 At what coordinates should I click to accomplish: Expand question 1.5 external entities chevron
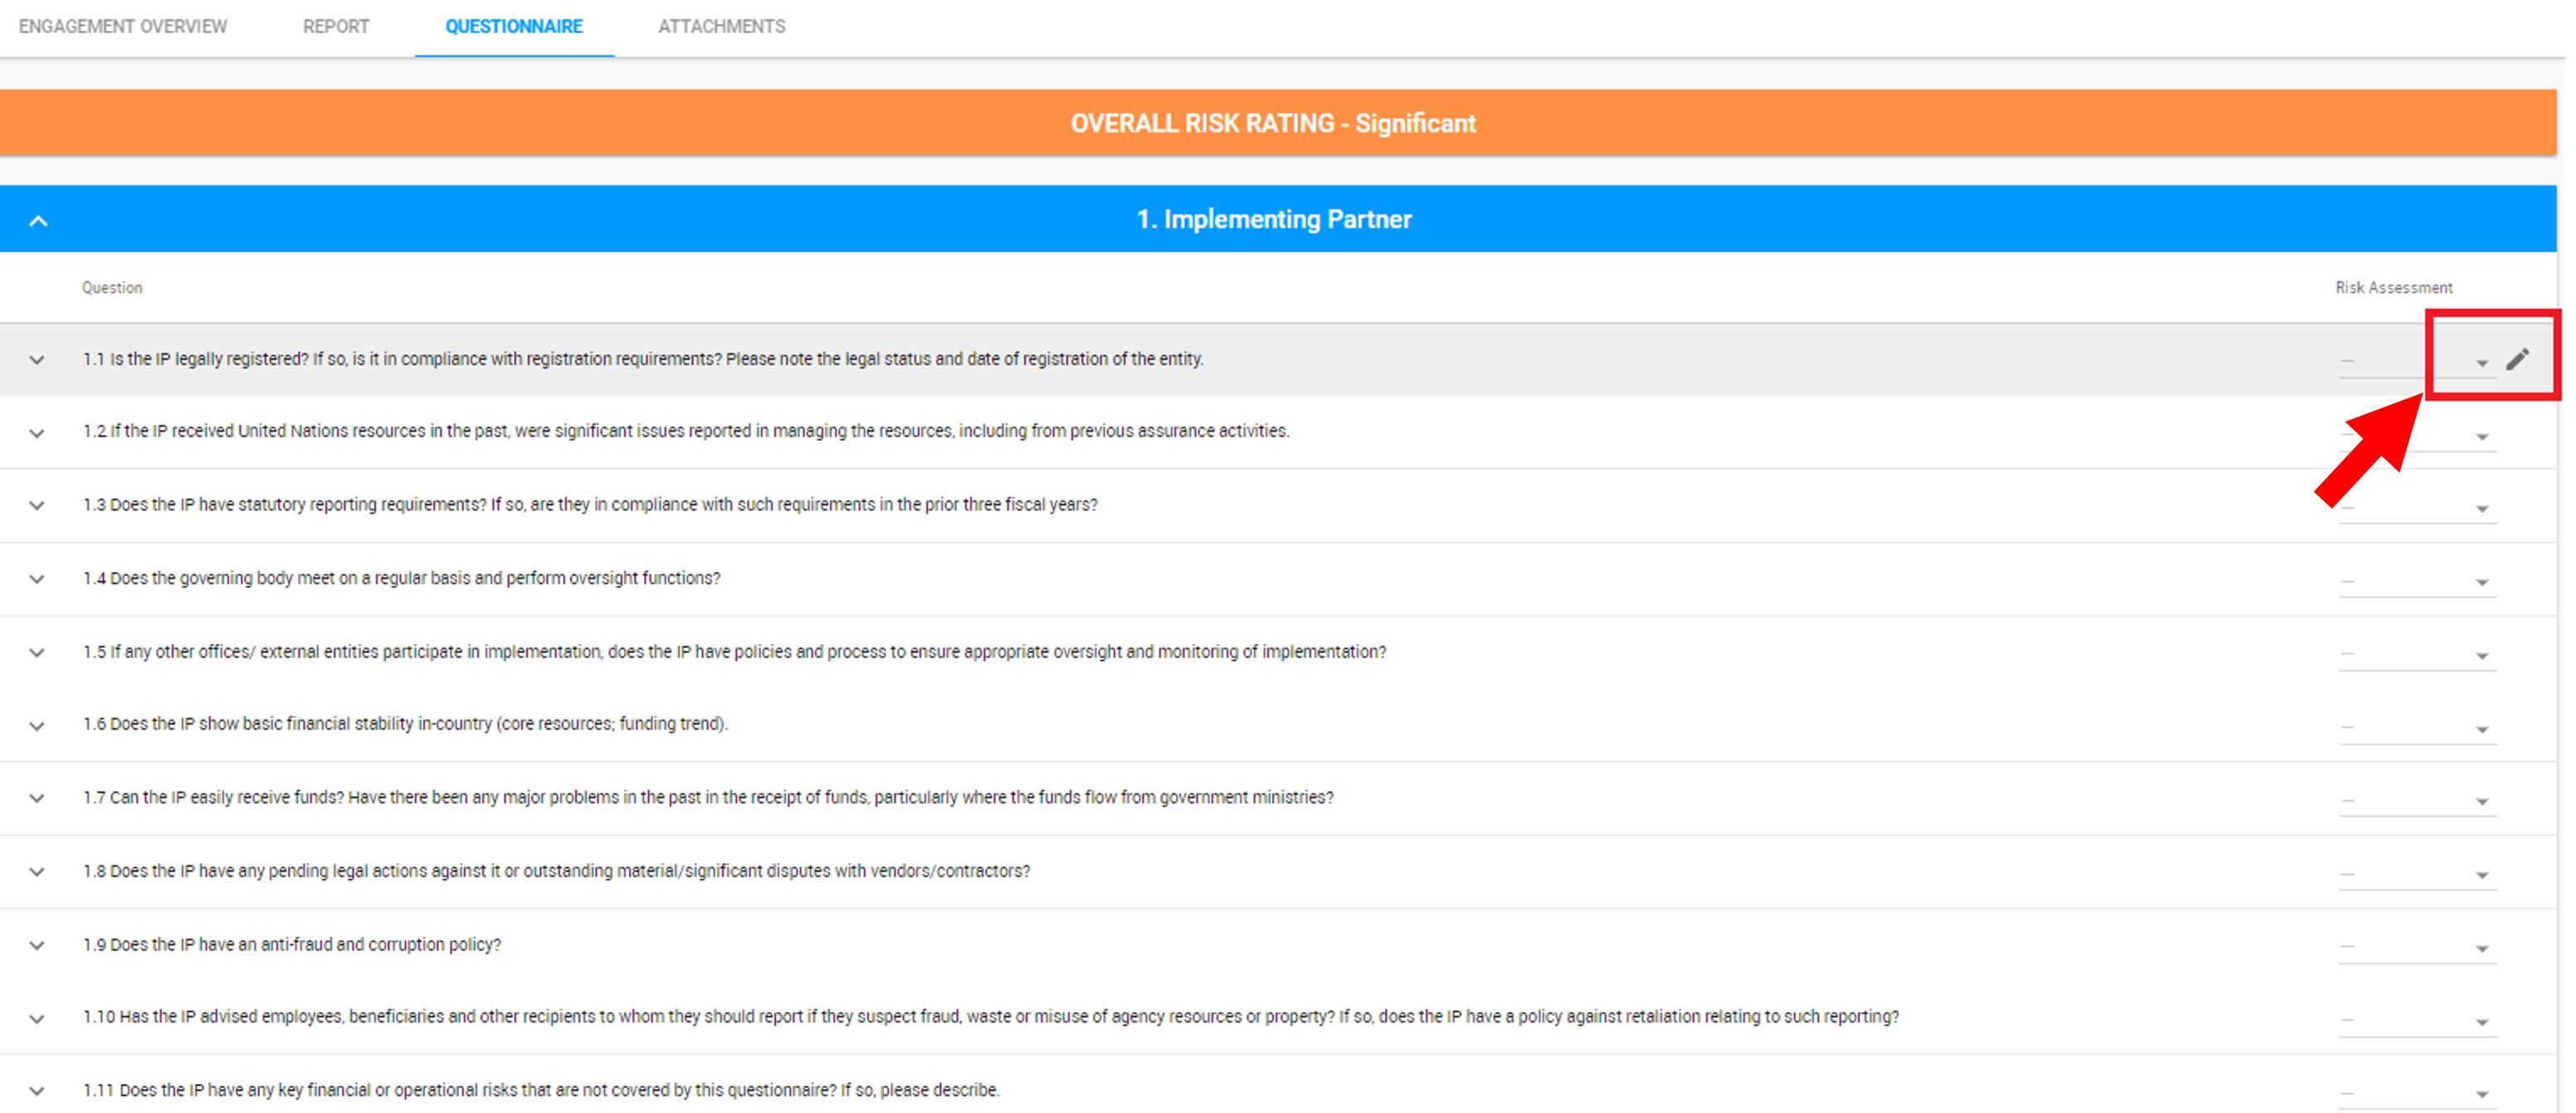[x=37, y=653]
